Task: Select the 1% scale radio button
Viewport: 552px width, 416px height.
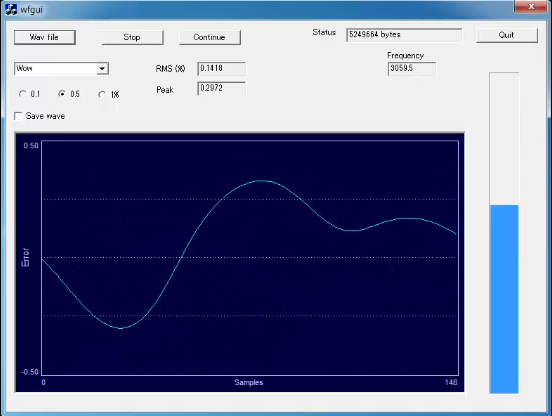Action: point(102,94)
